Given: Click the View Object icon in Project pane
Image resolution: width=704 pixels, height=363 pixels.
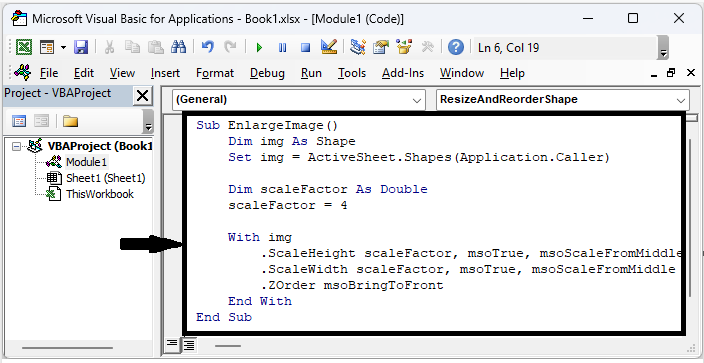Looking at the screenshot, I should [42, 121].
